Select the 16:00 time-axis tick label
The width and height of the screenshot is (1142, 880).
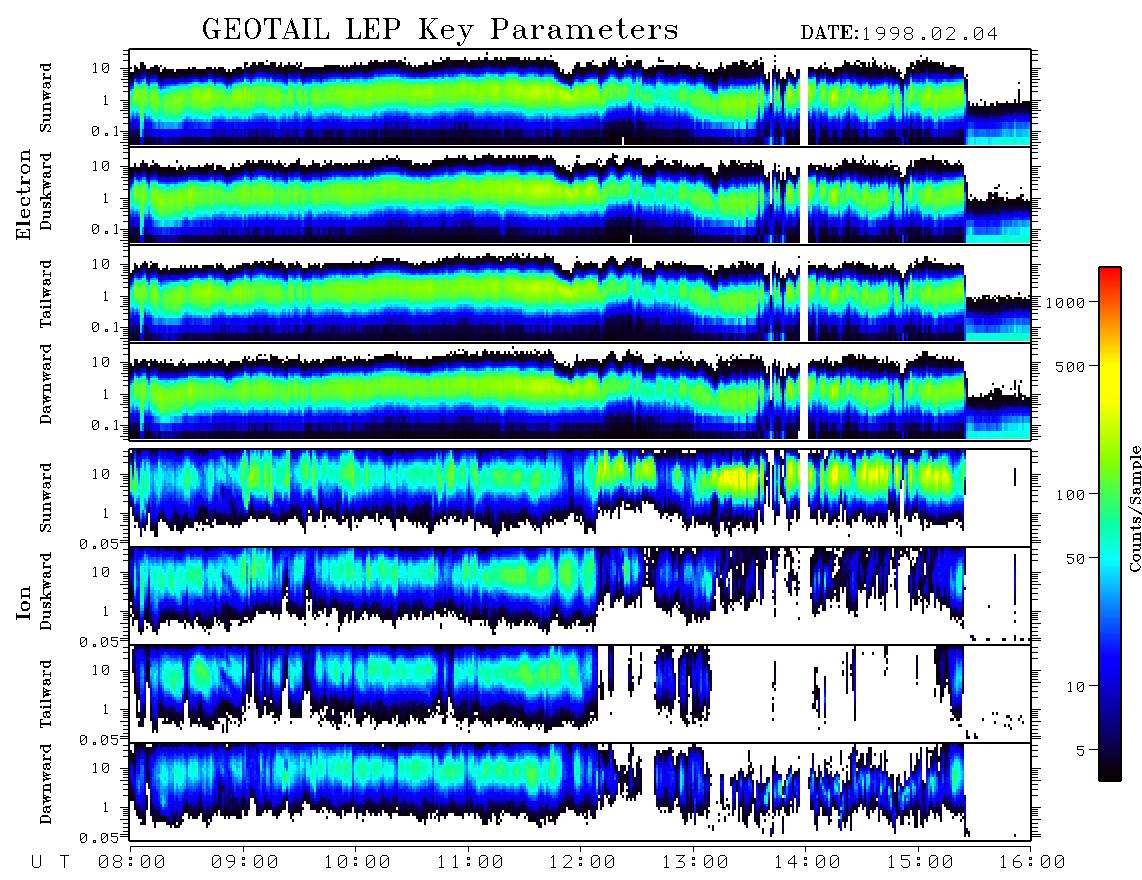1031,862
